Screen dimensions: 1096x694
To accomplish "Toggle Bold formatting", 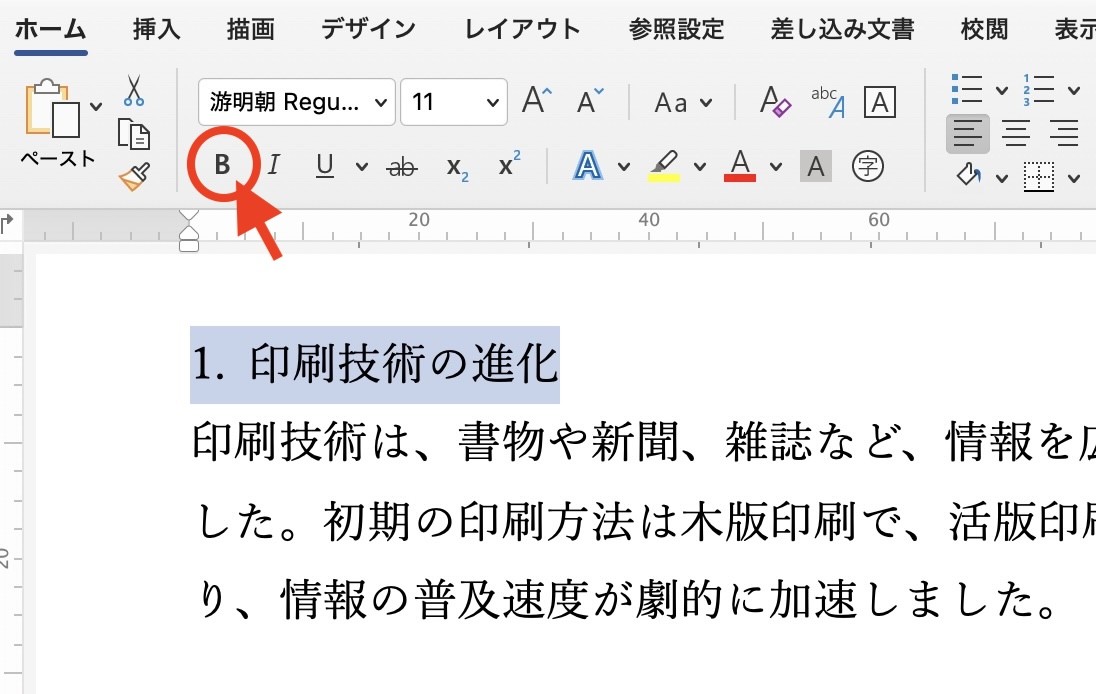I will point(222,165).
